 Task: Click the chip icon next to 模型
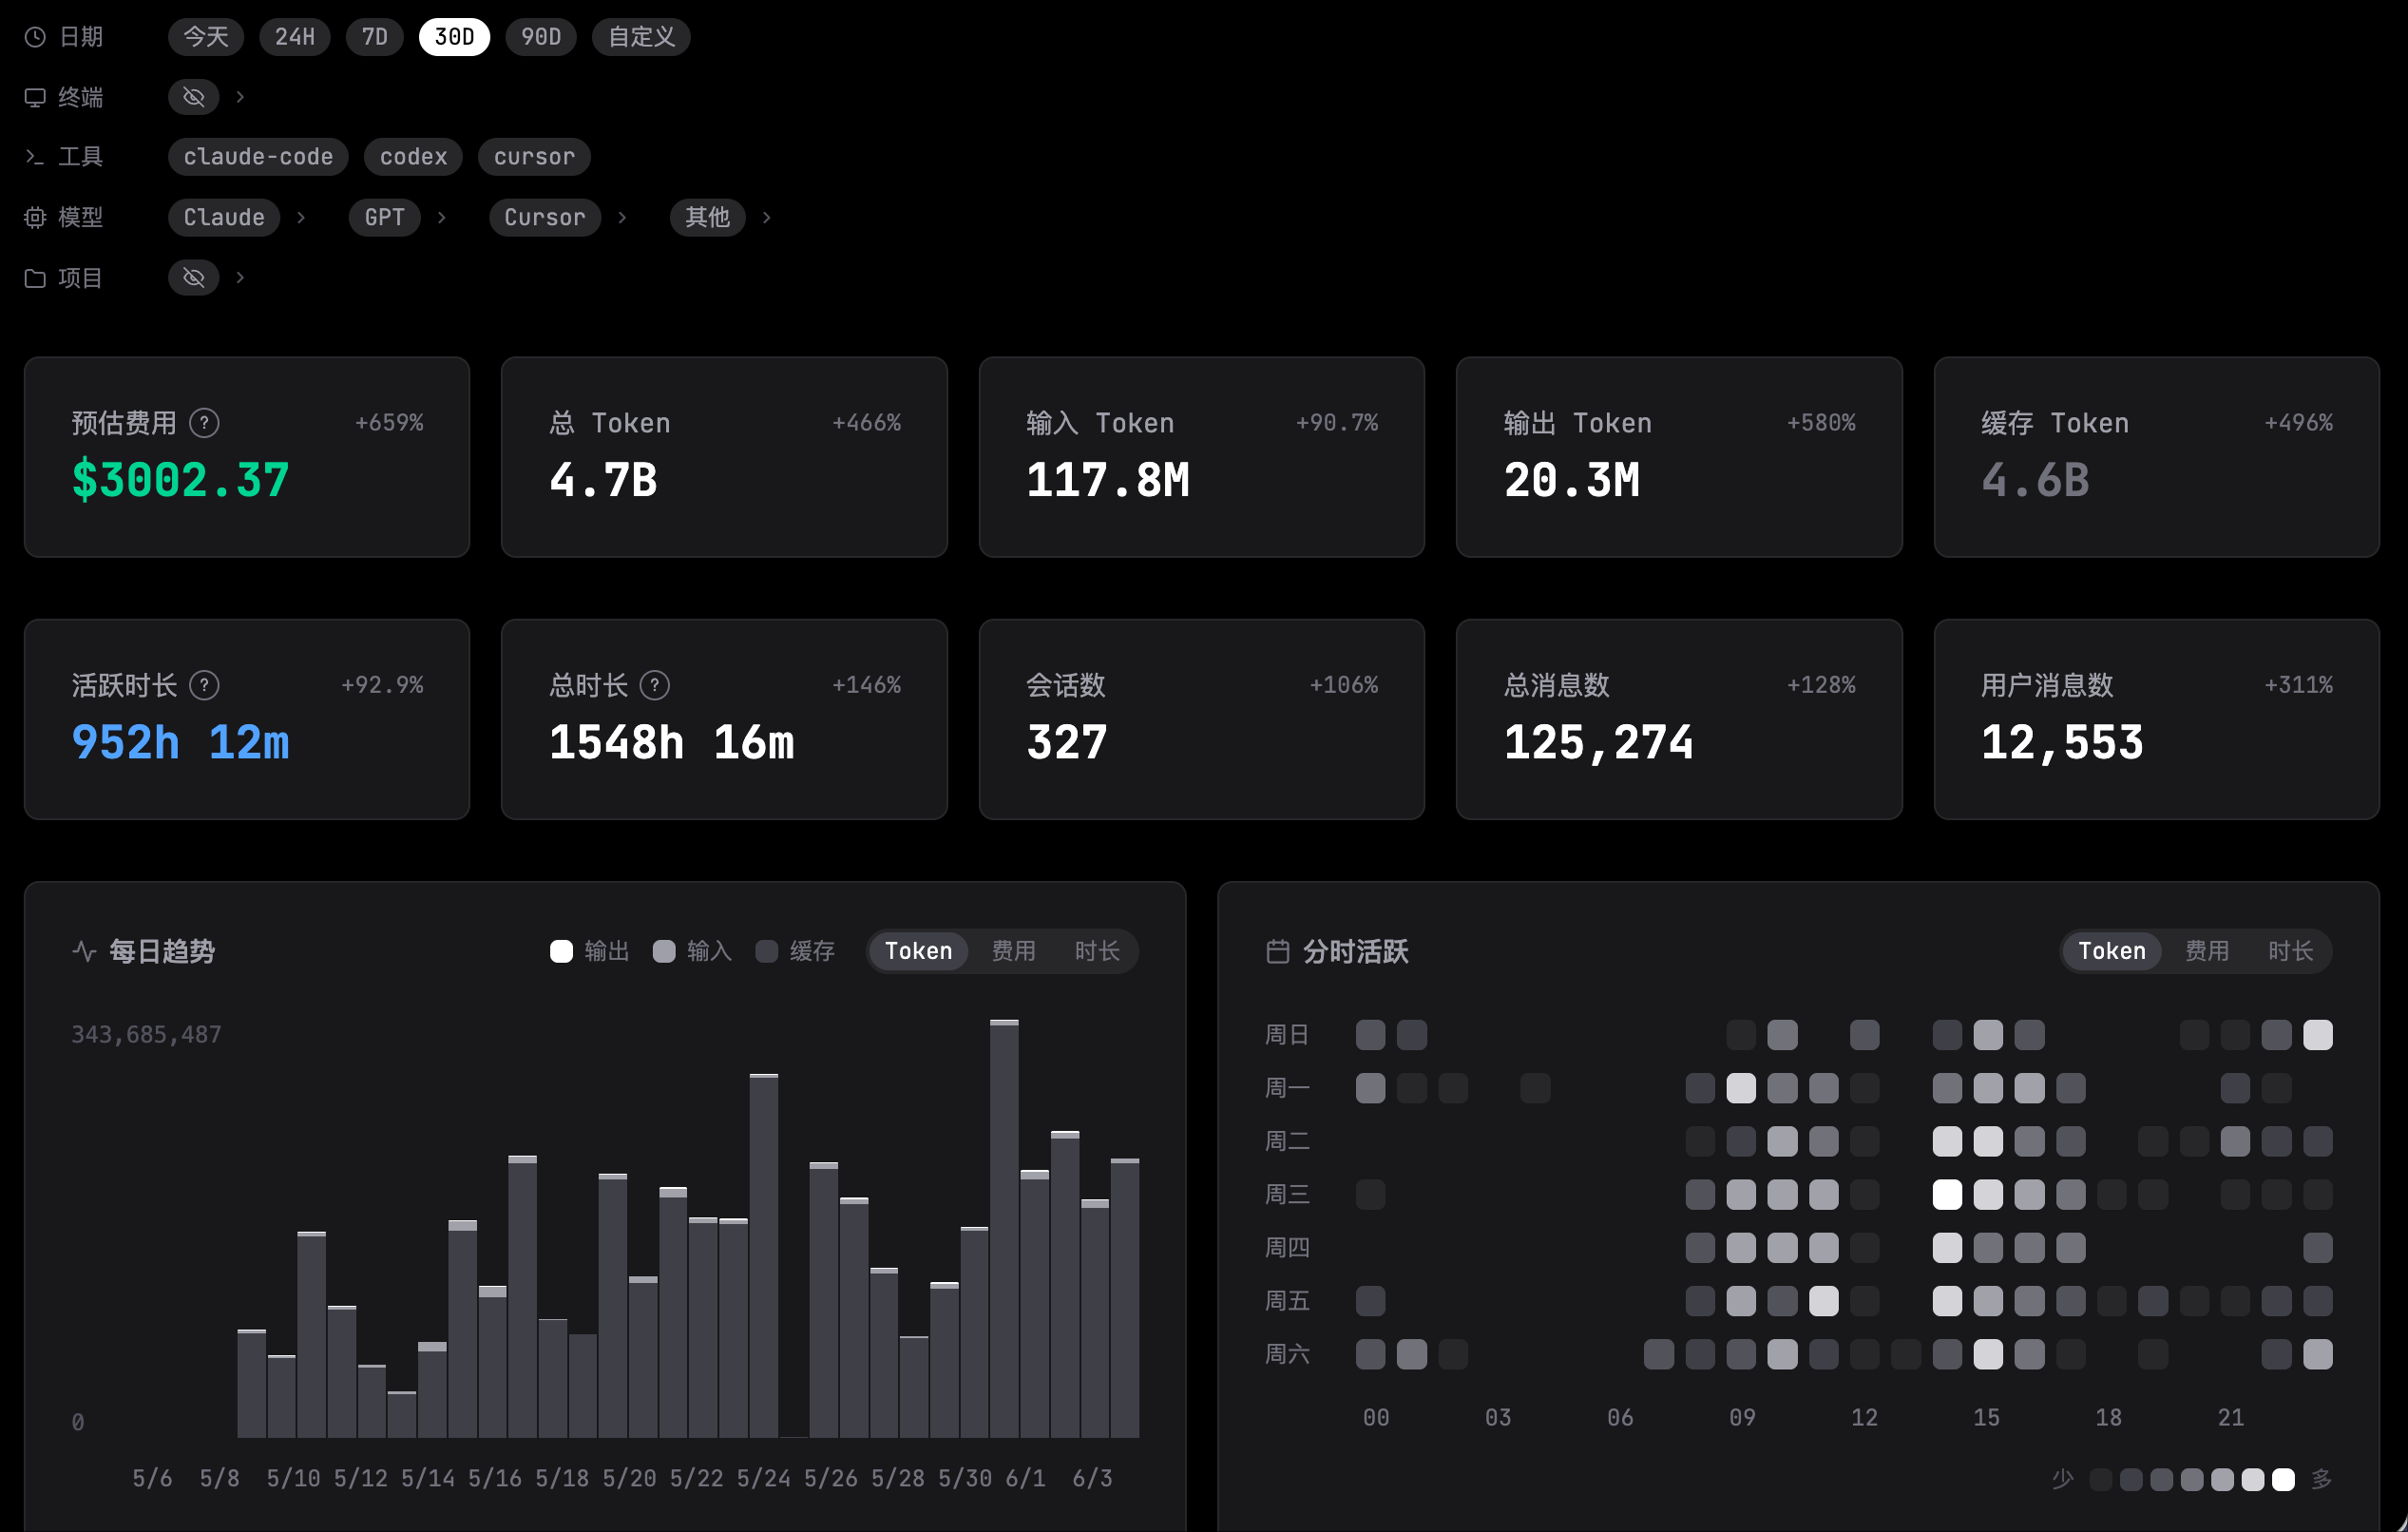point(35,217)
